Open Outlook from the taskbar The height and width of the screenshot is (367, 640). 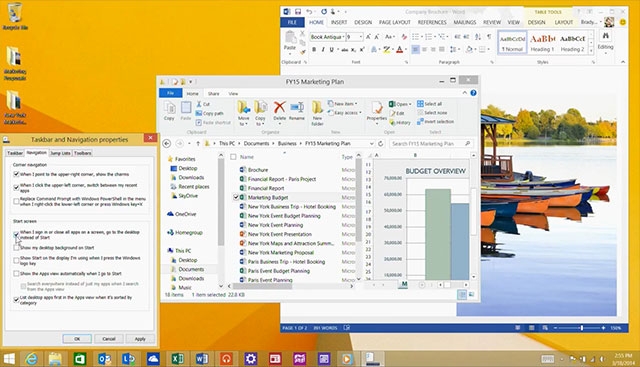(x=104, y=359)
